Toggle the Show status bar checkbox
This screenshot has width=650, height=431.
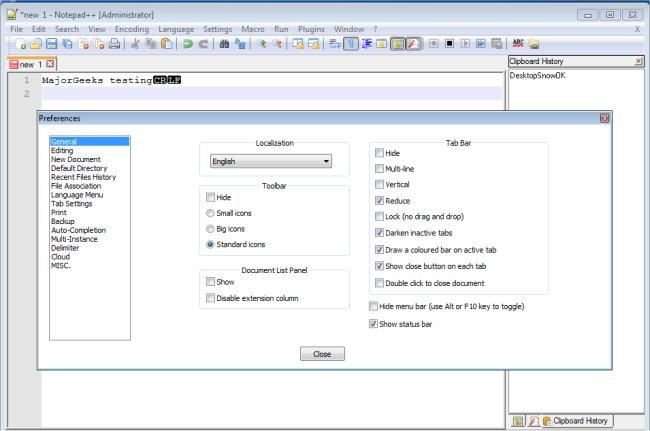(374, 324)
